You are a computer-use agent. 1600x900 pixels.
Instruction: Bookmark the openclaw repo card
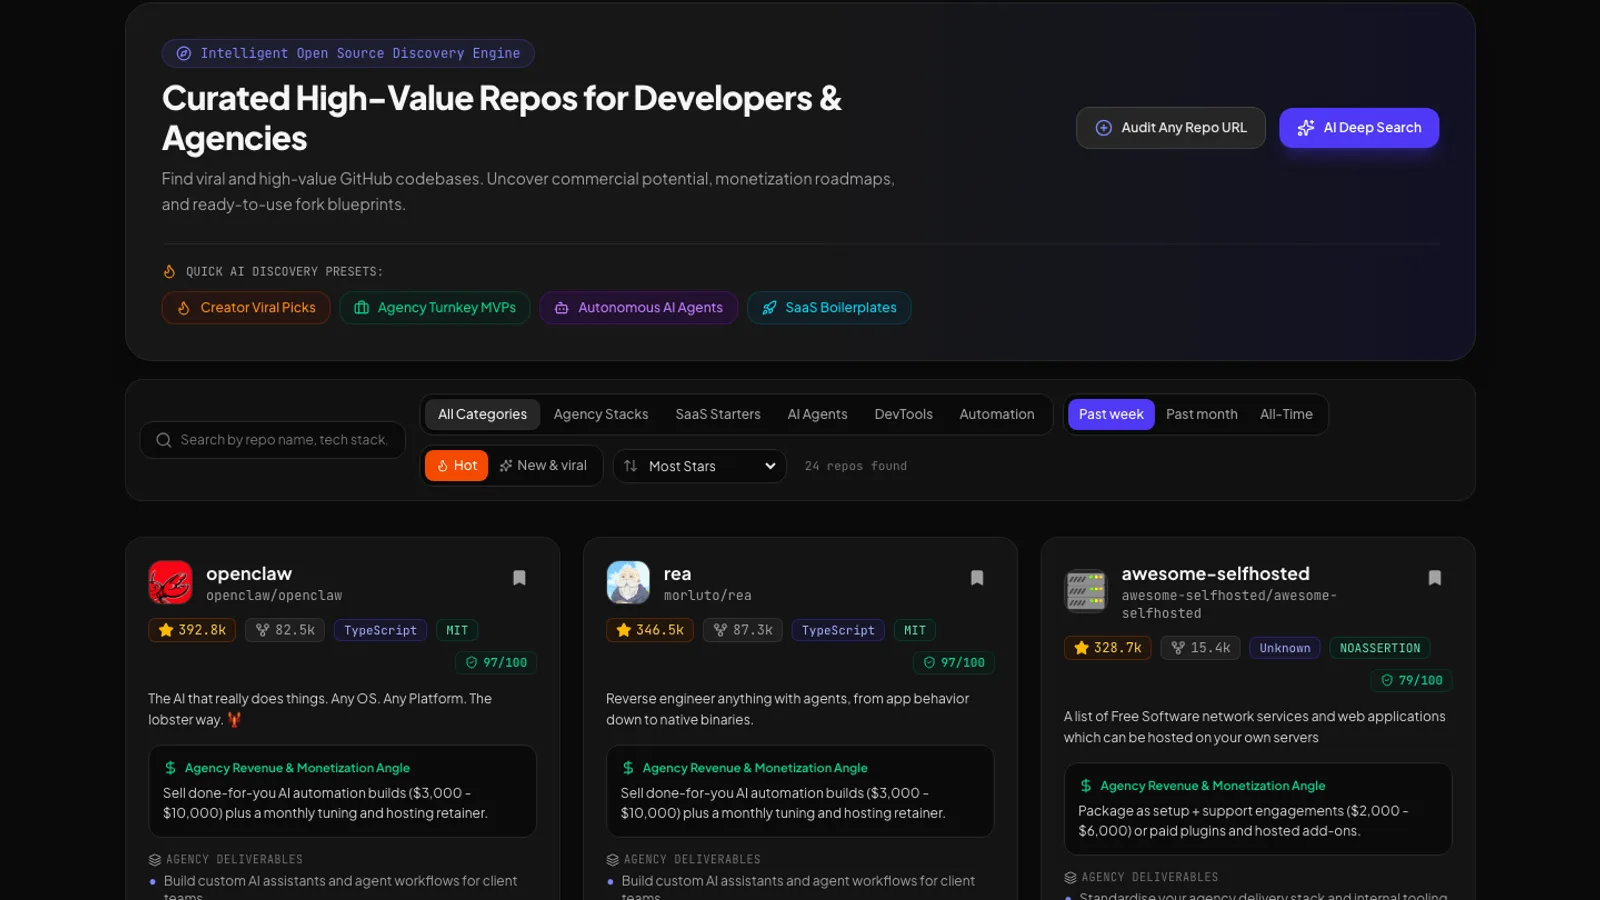pos(519,578)
